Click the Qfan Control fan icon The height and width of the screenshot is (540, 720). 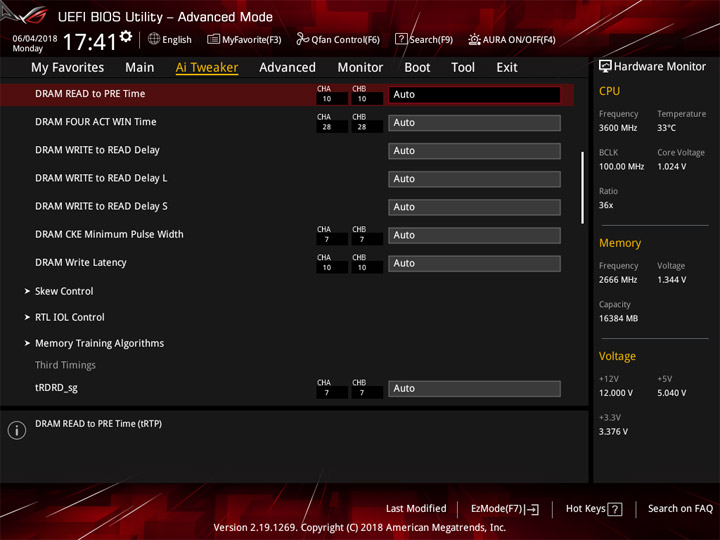pyautogui.click(x=302, y=39)
